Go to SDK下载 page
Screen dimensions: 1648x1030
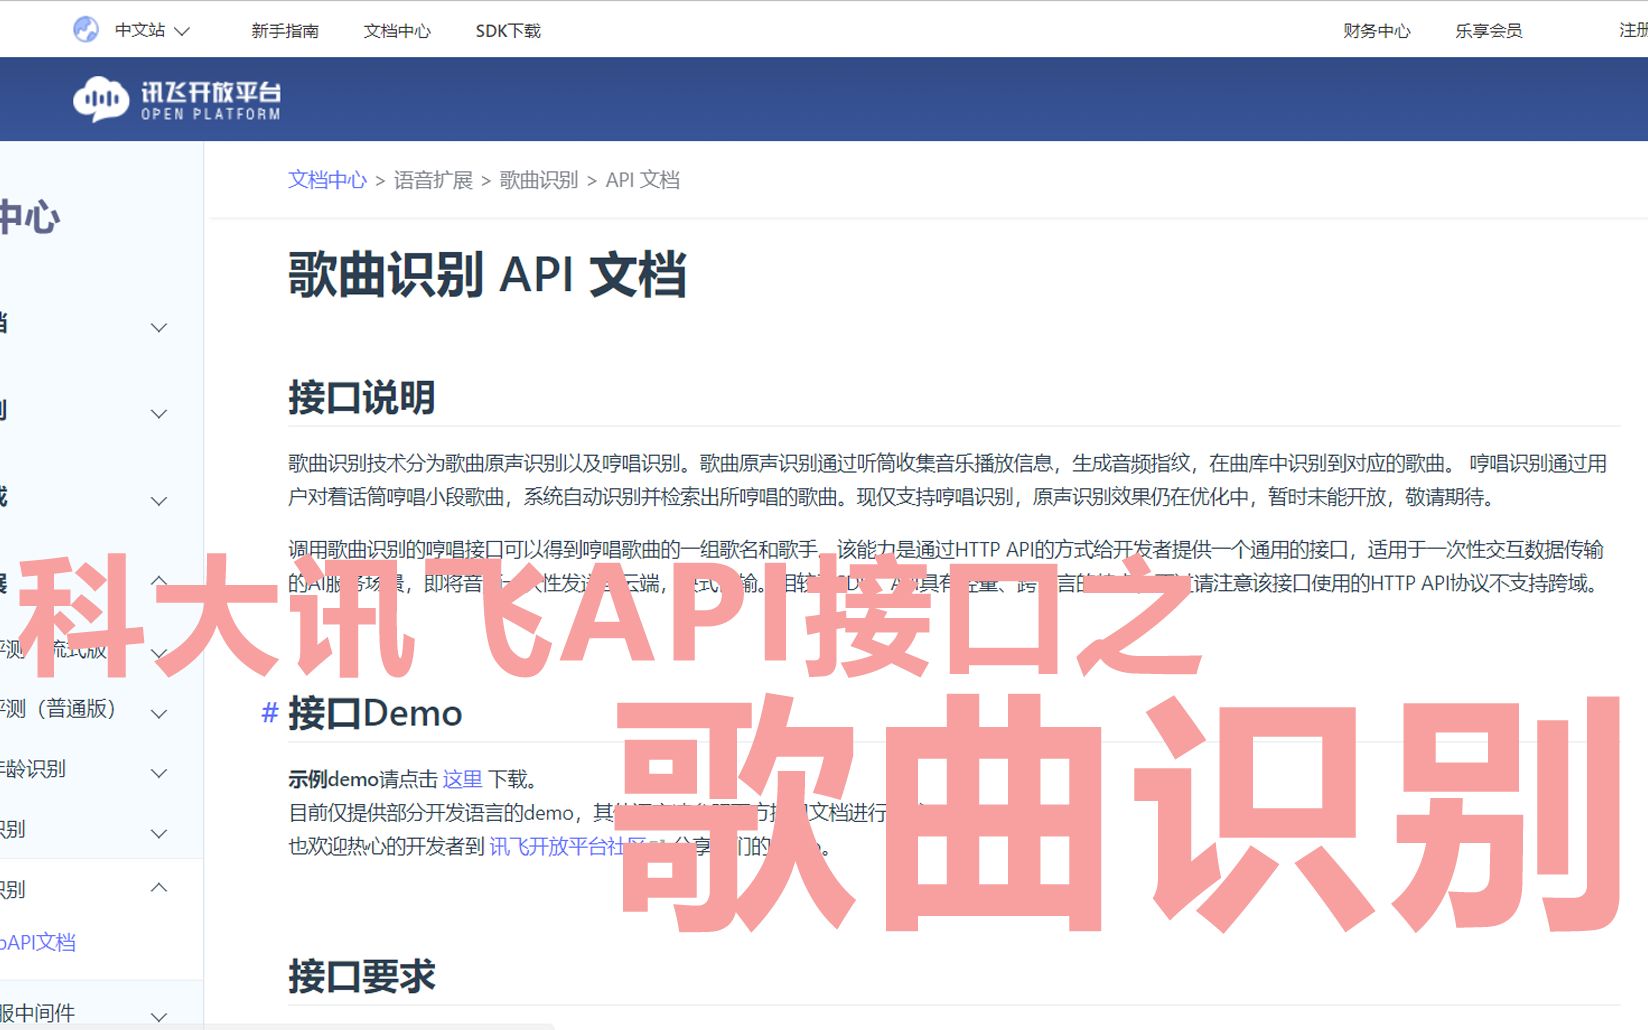pos(508,31)
